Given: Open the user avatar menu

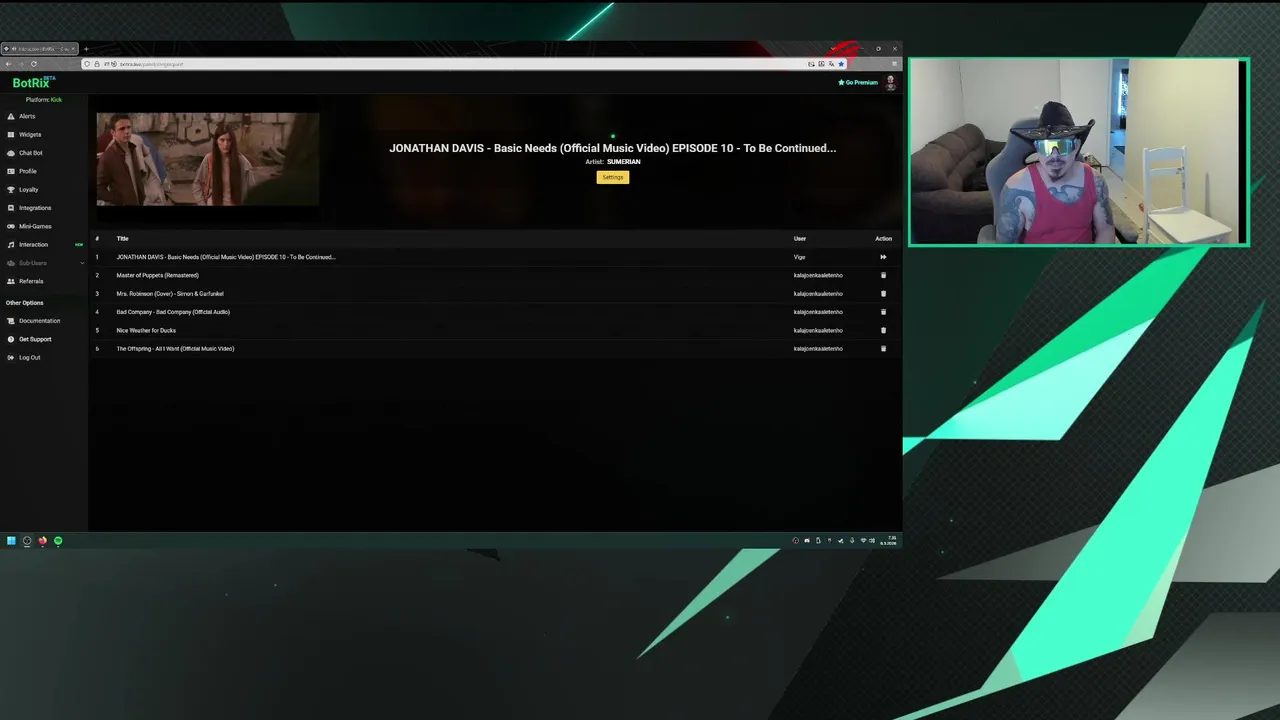Looking at the screenshot, I should [x=890, y=83].
